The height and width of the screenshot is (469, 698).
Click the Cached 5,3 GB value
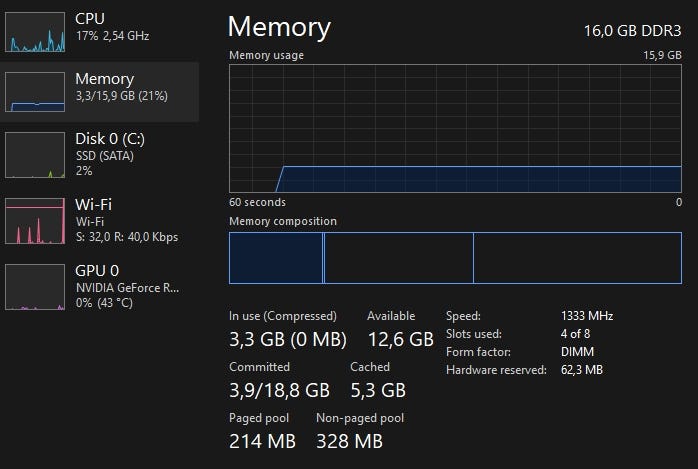click(x=378, y=389)
